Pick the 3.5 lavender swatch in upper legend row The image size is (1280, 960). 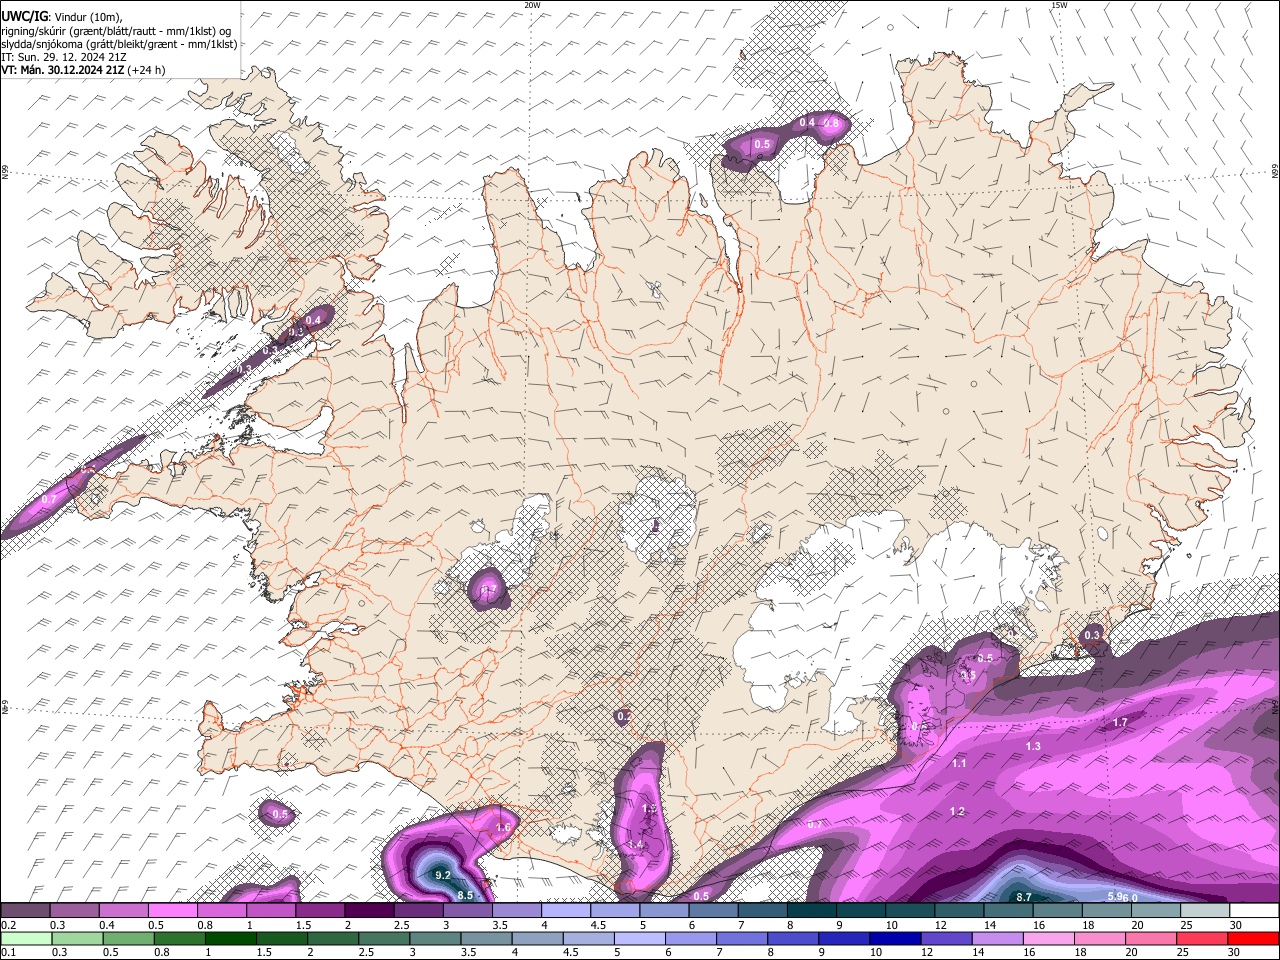[x=516, y=910]
